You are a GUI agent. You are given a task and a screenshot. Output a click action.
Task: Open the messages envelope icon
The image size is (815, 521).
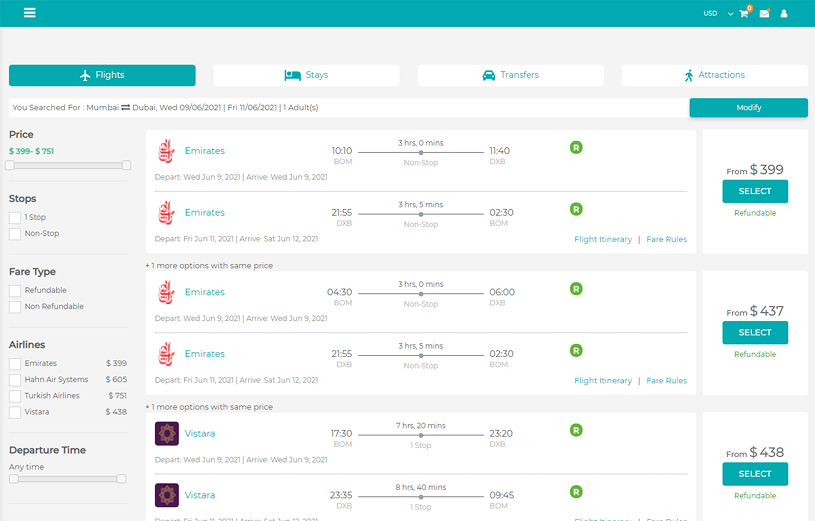point(764,14)
